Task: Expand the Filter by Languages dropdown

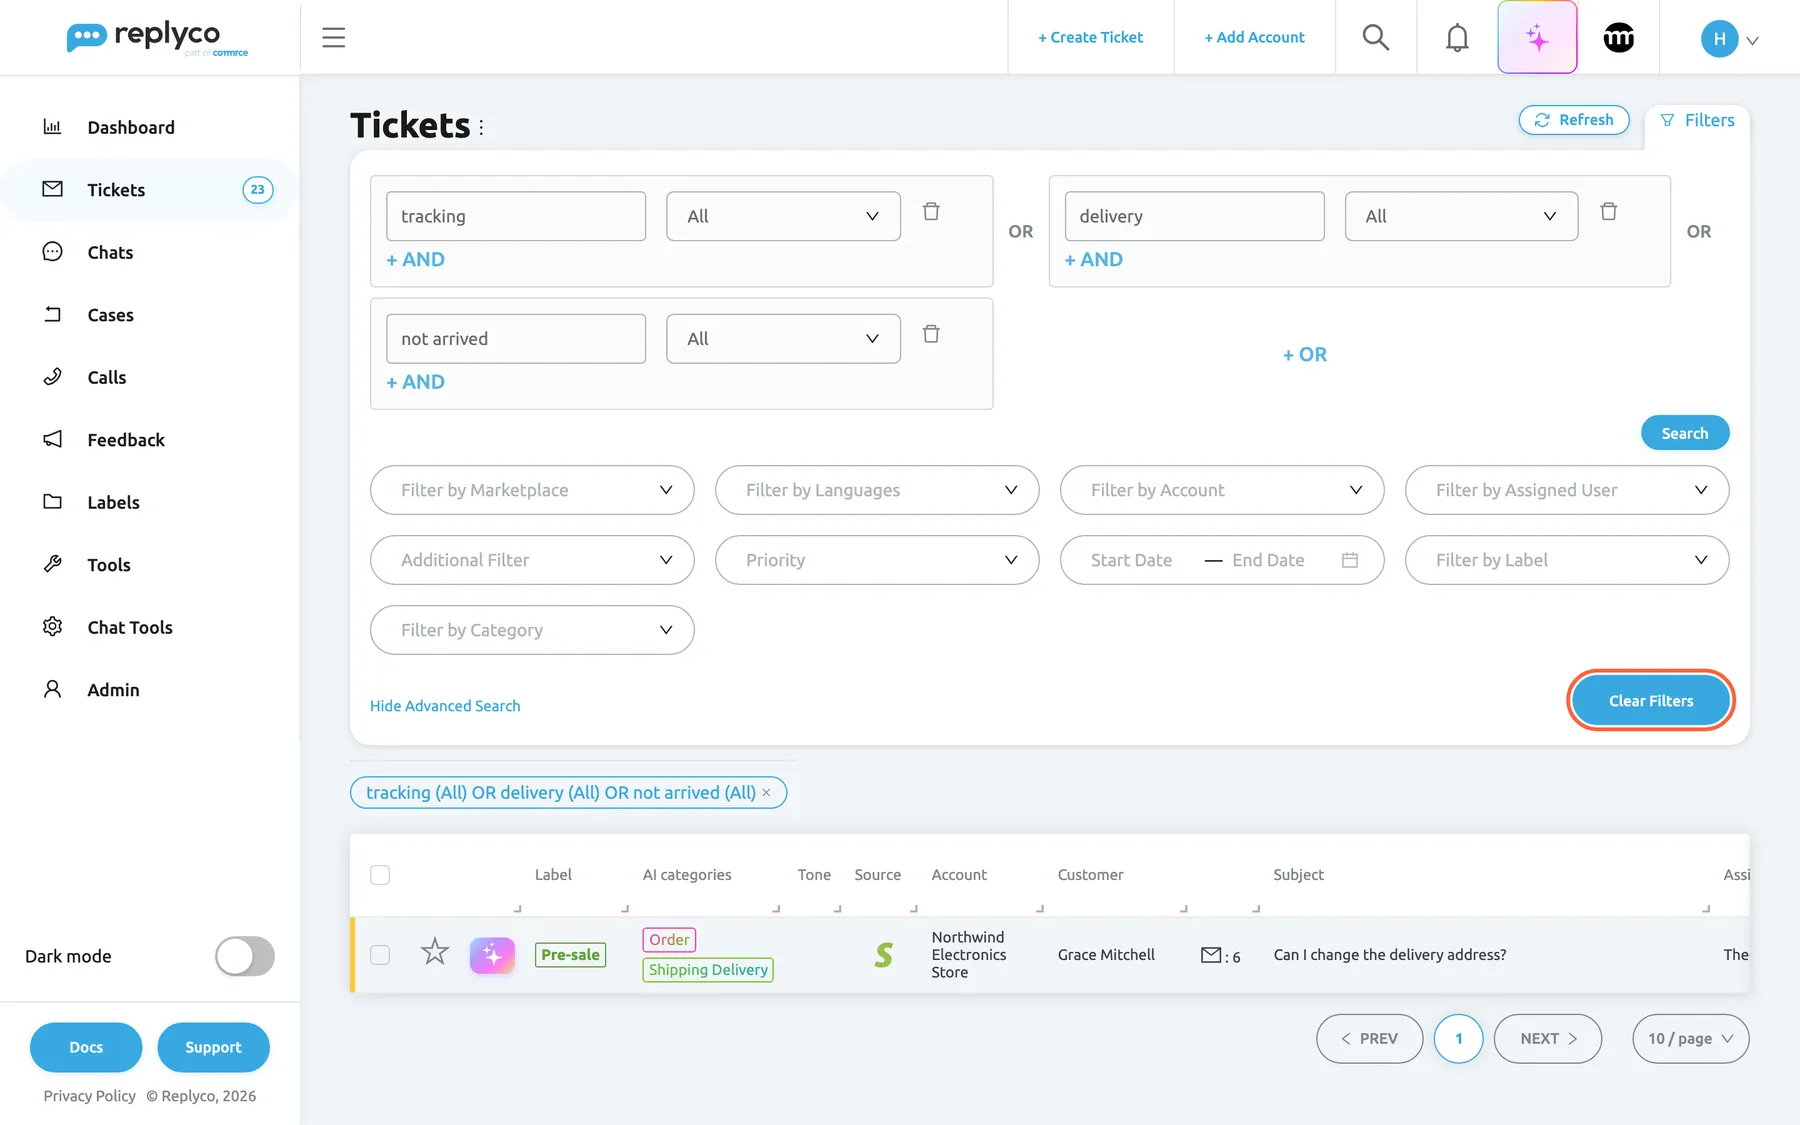Action: coord(877,490)
